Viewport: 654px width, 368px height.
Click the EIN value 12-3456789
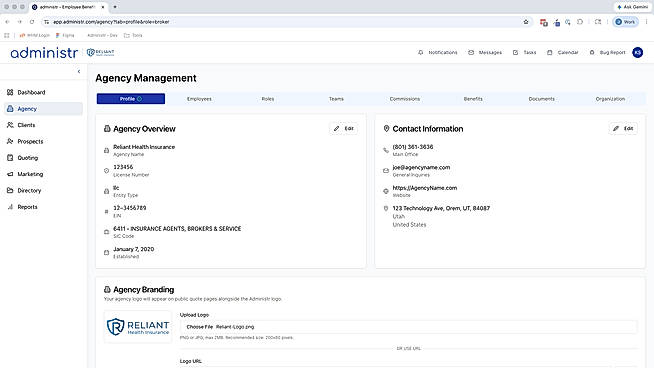(130, 208)
